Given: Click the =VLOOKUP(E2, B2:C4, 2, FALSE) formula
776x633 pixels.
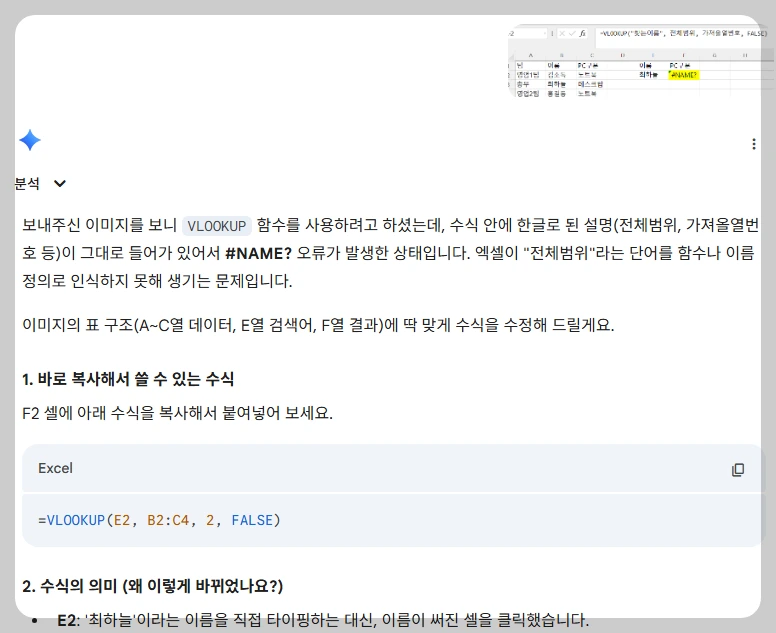Looking at the screenshot, I should pos(159,520).
